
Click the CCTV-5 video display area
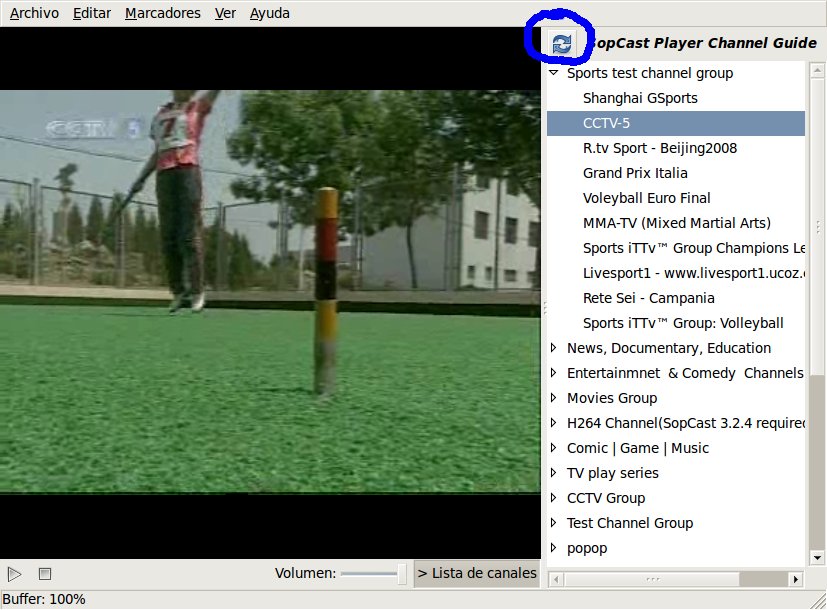(270, 293)
